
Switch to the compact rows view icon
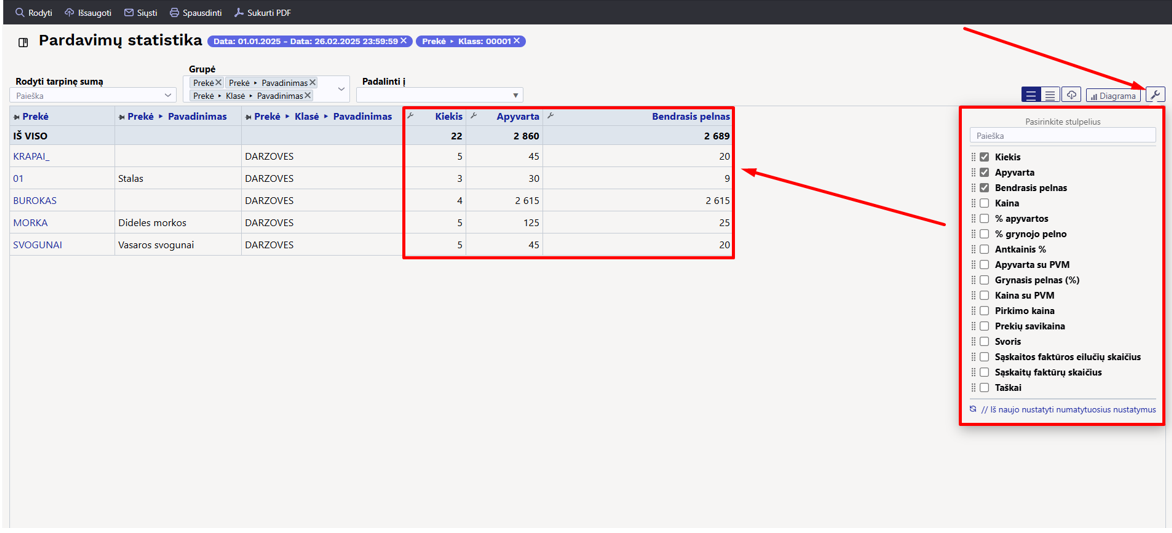pos(1050,95)
